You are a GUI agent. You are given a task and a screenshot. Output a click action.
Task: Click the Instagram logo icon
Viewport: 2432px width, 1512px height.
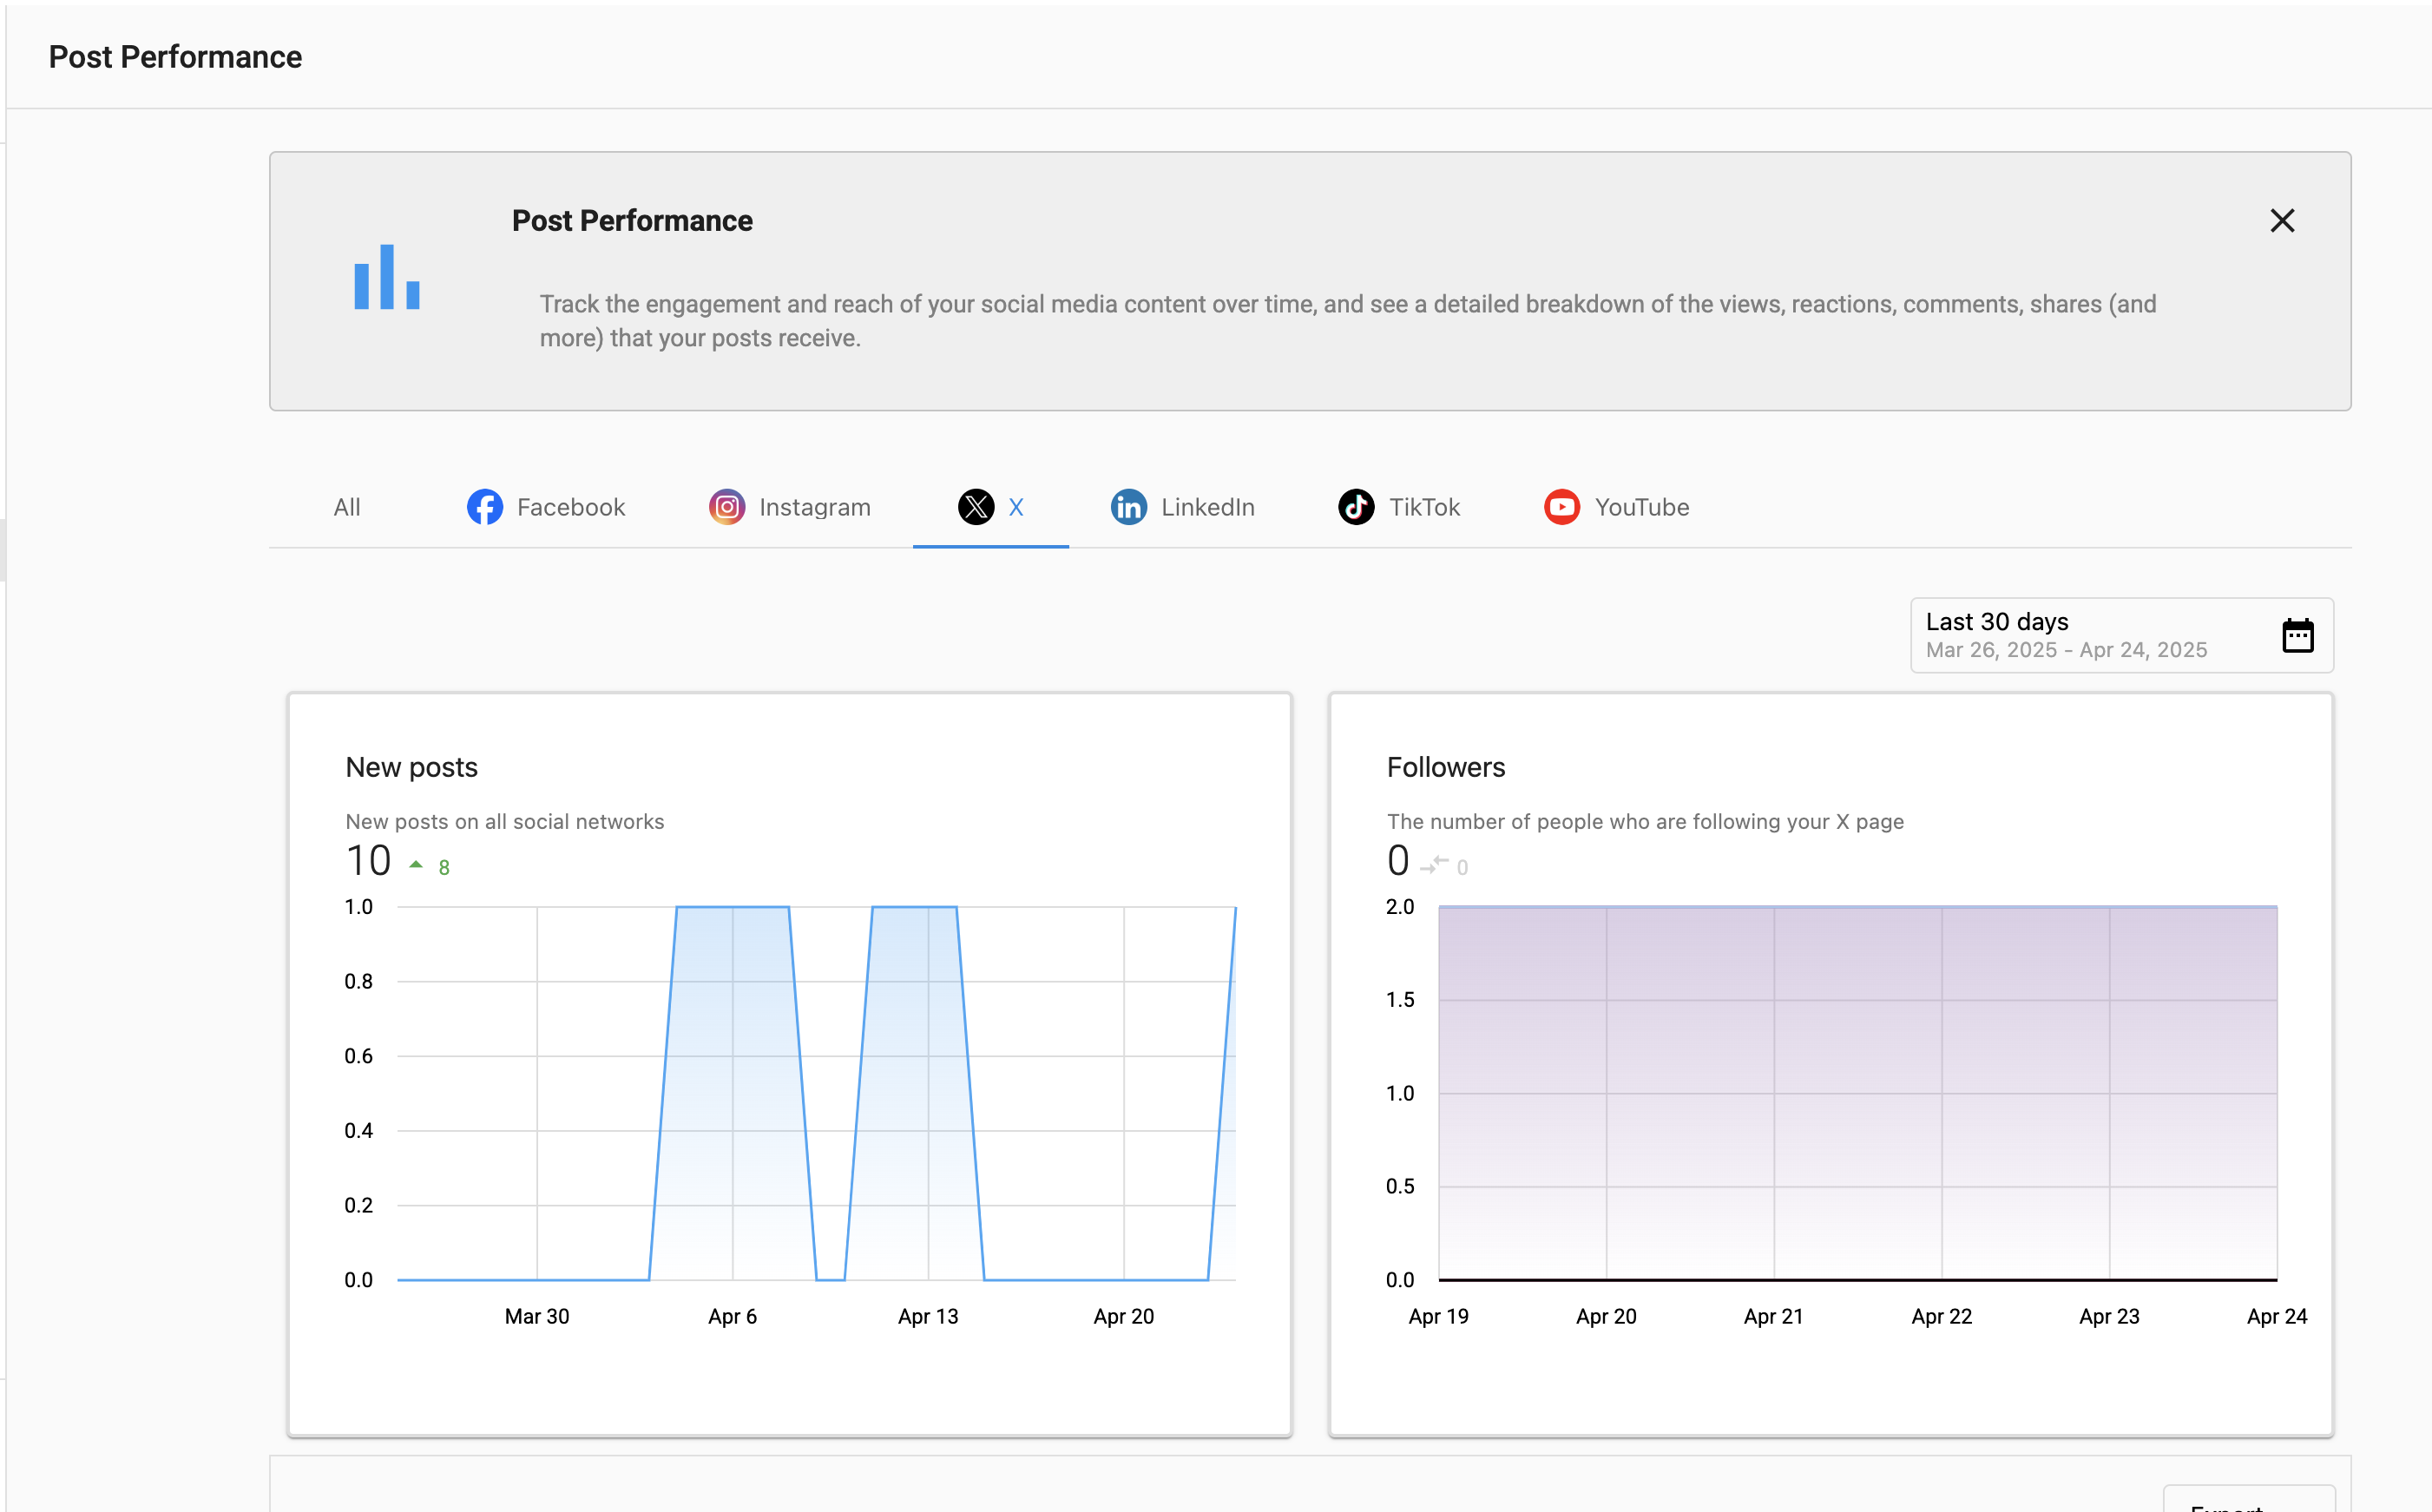tap(727, 507)
